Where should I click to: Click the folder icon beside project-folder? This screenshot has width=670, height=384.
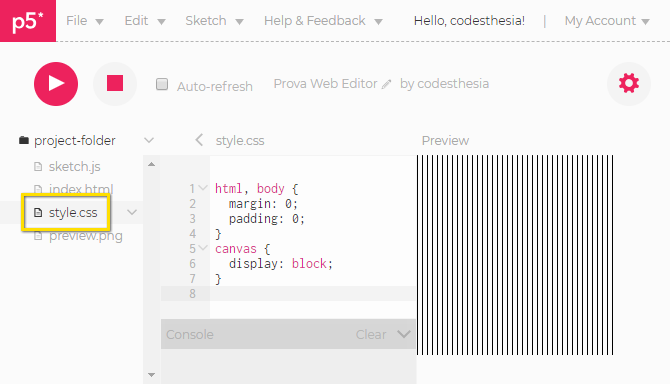24,140
